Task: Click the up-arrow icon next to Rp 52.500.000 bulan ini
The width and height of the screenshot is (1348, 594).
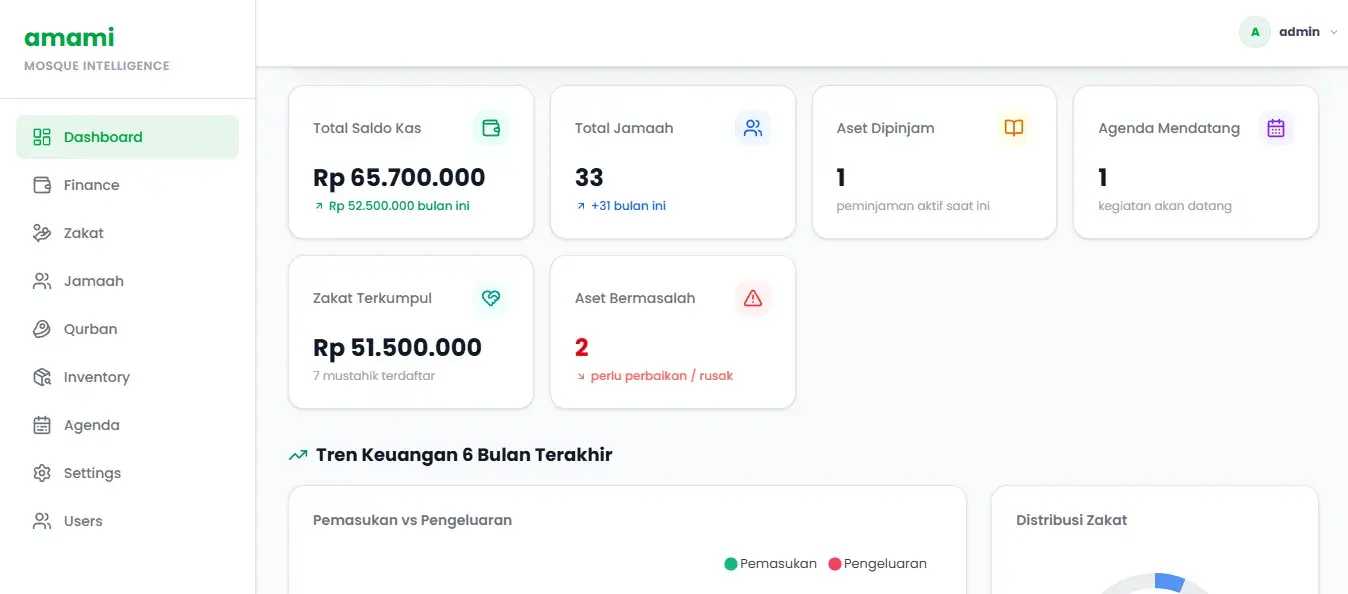Action: [319, 207]
